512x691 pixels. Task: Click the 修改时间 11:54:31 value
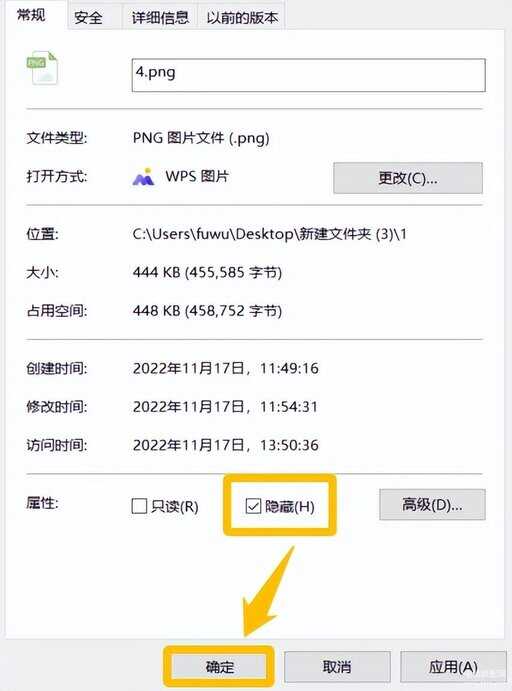[225, 407]
